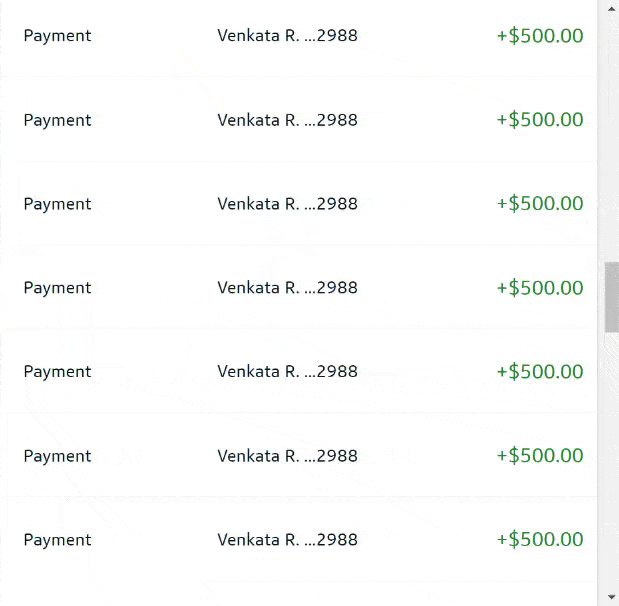This screenshot has width=619, height=606.
Task: Click the scrollbar up arrow
Action: tap(611, 8)
